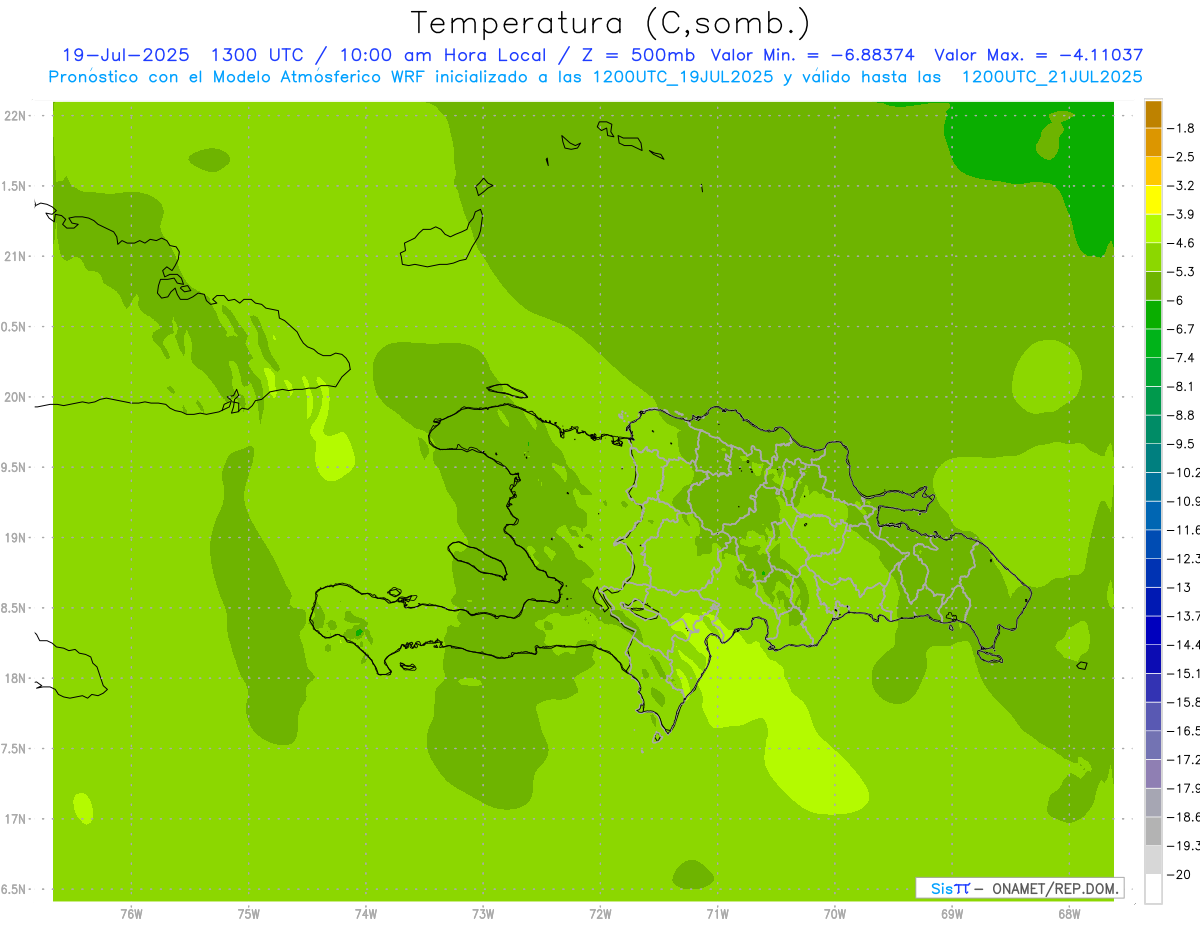Select the '-20' color bar value

click(1180, 874)
